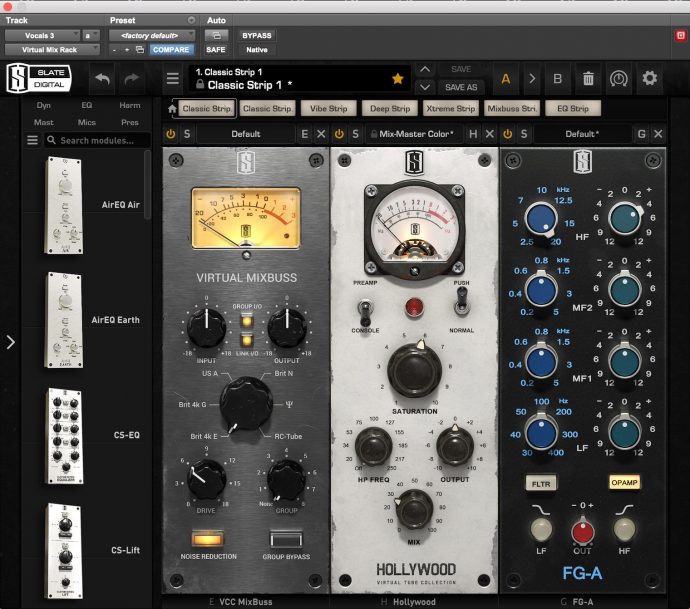Flip the Preamp/Console switch on Hollywood
The height and width of the screenshot is (609, 690).
365,312
